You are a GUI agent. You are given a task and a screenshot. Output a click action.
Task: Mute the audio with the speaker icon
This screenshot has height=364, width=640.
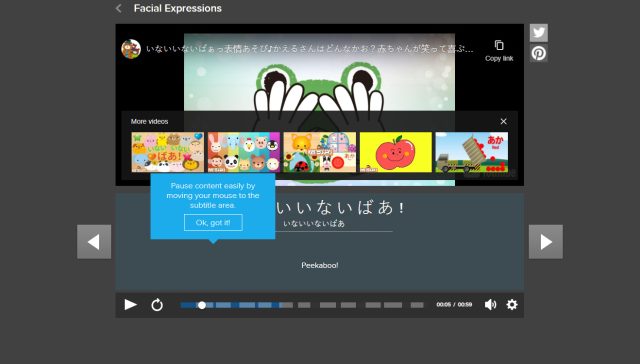coord(490,304)
